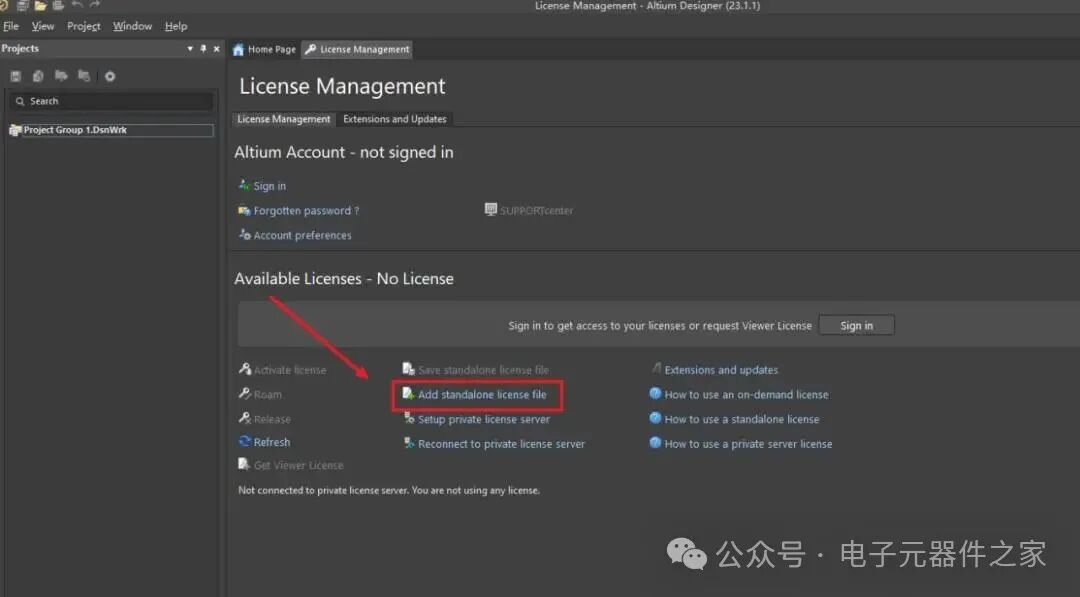Open the Projects panel dropdown arrow
Viewport: 1080px width, 597px height.
pos(190,49)
